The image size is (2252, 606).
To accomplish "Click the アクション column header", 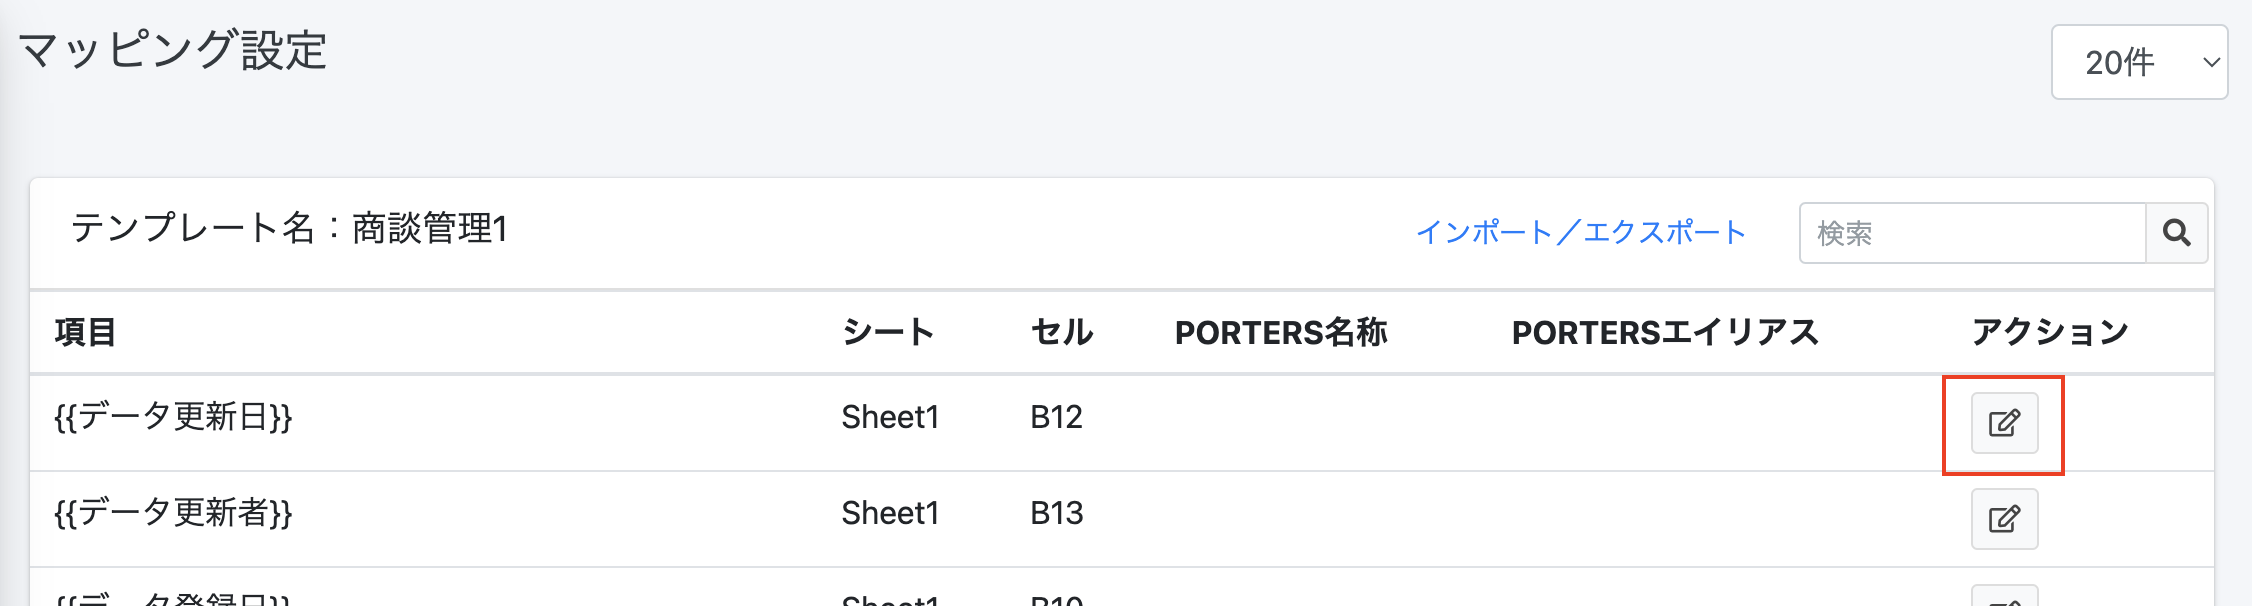I will point(2049,332).
